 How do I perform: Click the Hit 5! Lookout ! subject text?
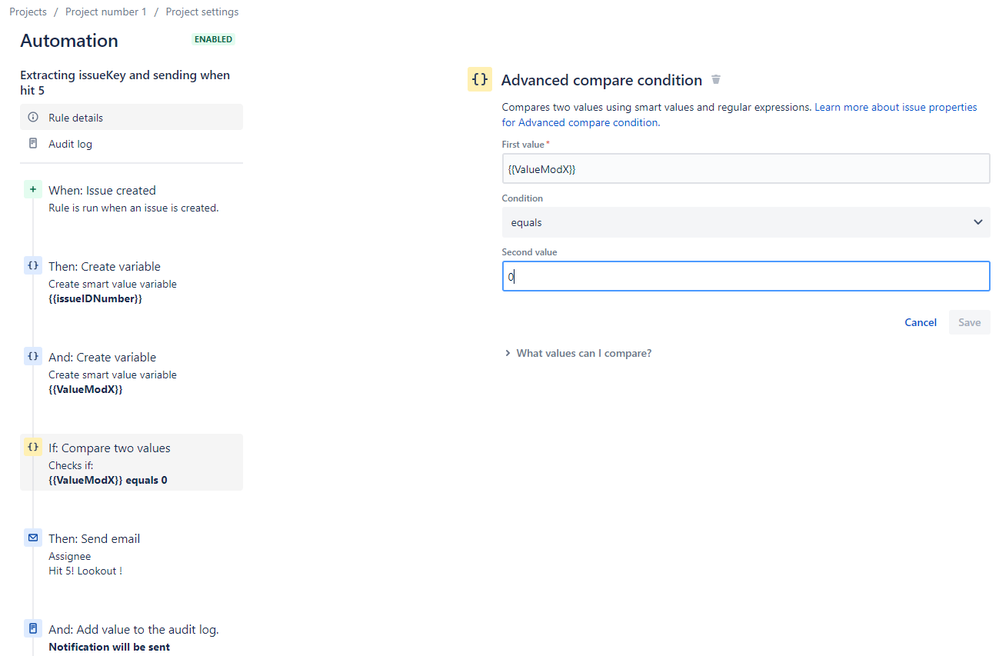[85, 571]
